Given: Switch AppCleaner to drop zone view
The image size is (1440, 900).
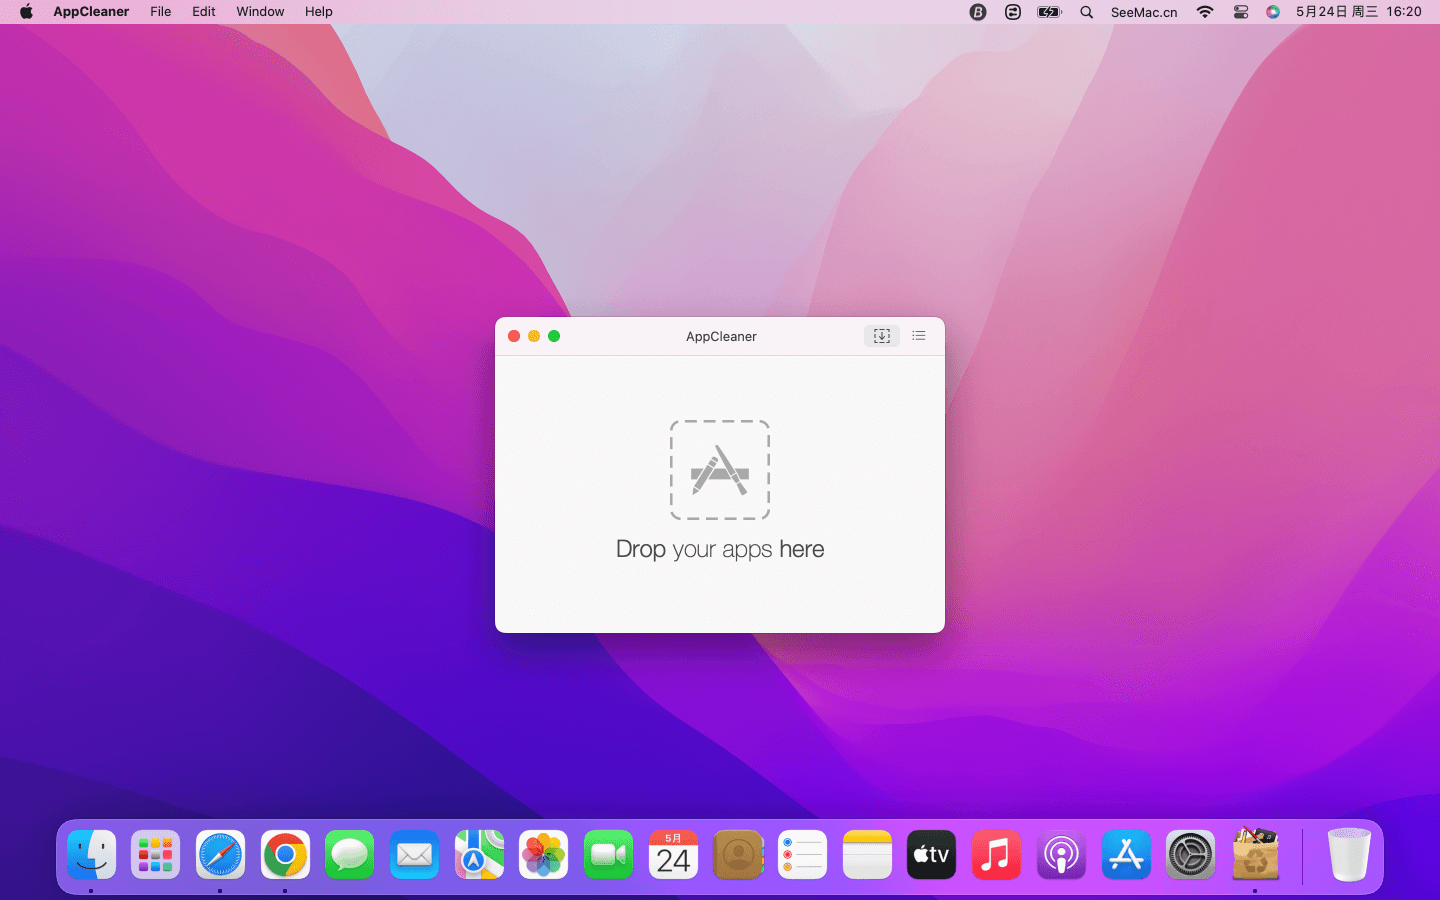Looking at the screenshot, I should click(x=882, y=336).
